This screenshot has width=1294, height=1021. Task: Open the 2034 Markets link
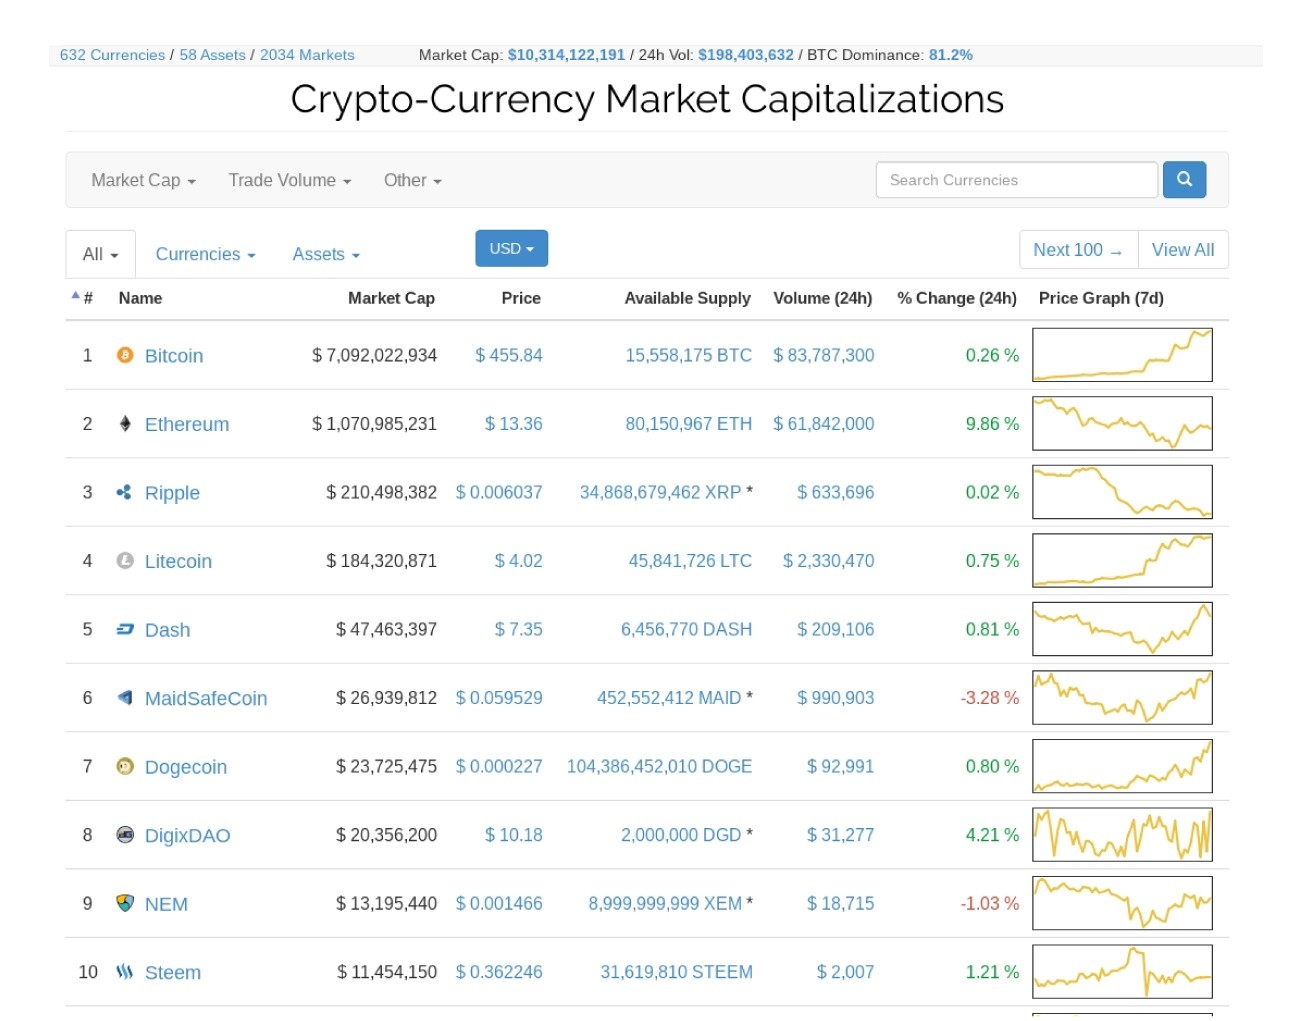pyautogui.click(x=307, y=55)
